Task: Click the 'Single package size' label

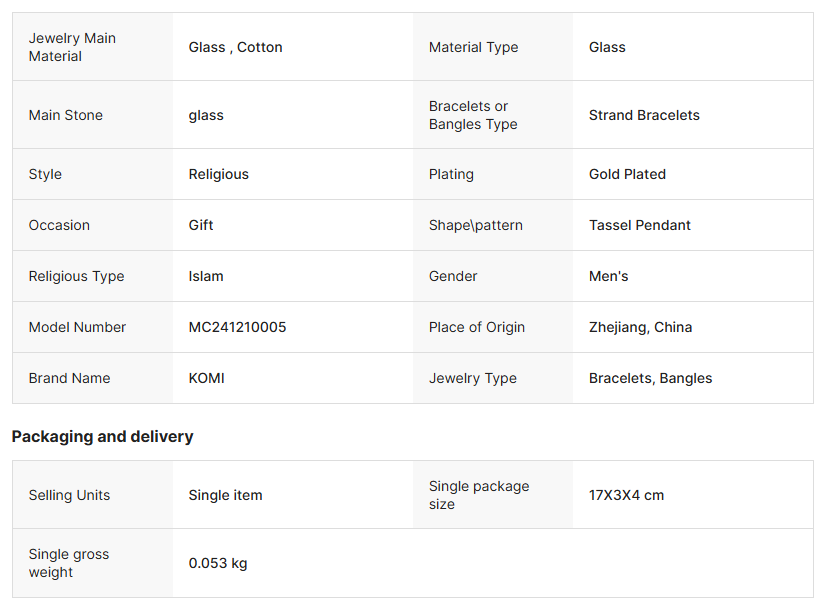Action: tap(479, 495)
